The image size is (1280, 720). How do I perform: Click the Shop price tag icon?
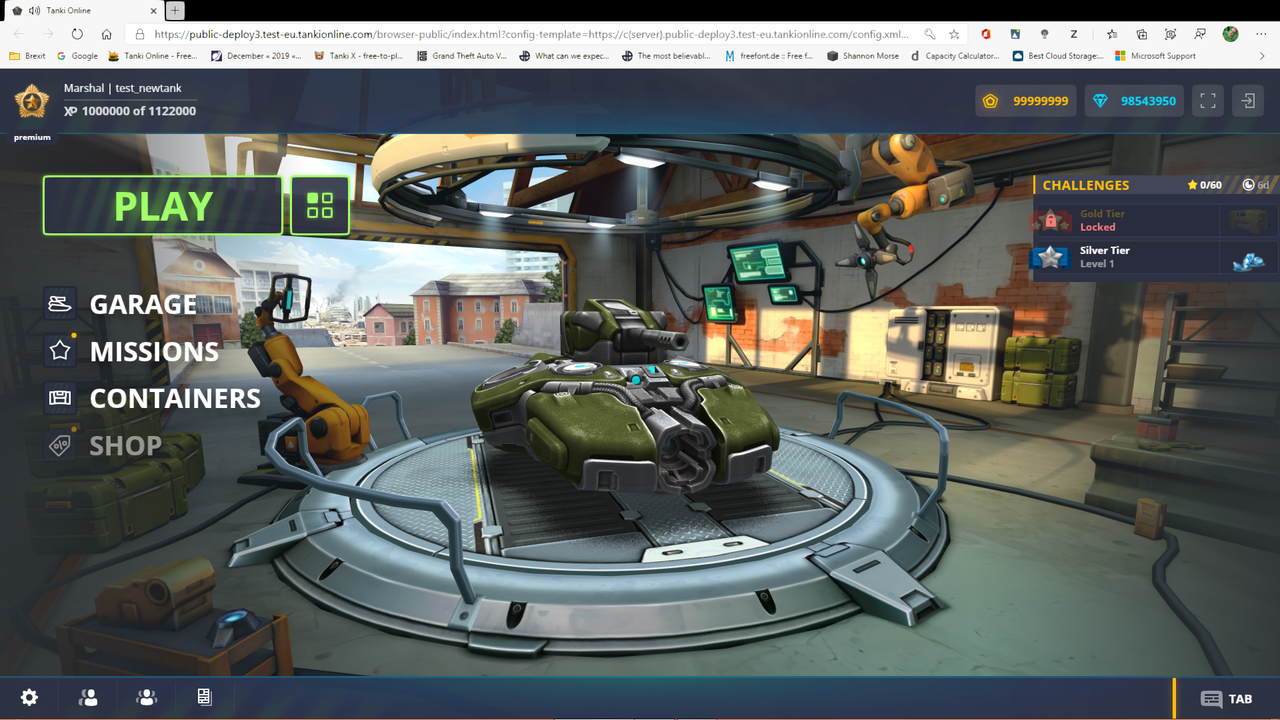pyautogui.click(x=60, y=445)
